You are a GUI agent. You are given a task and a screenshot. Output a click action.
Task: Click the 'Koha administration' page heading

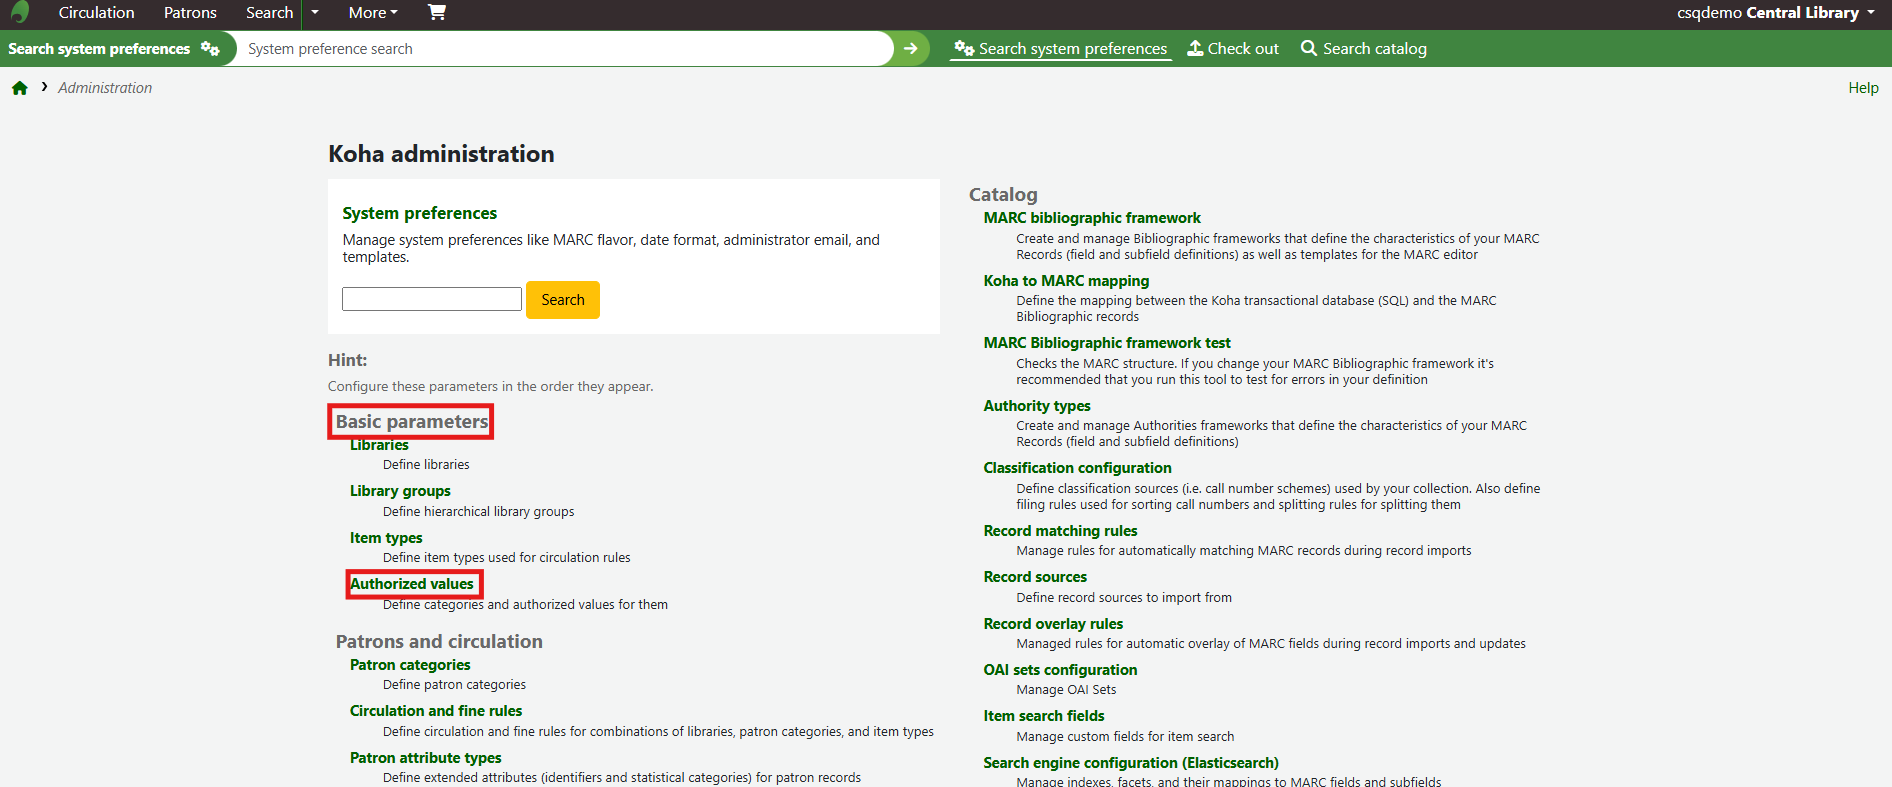[441, 154]
